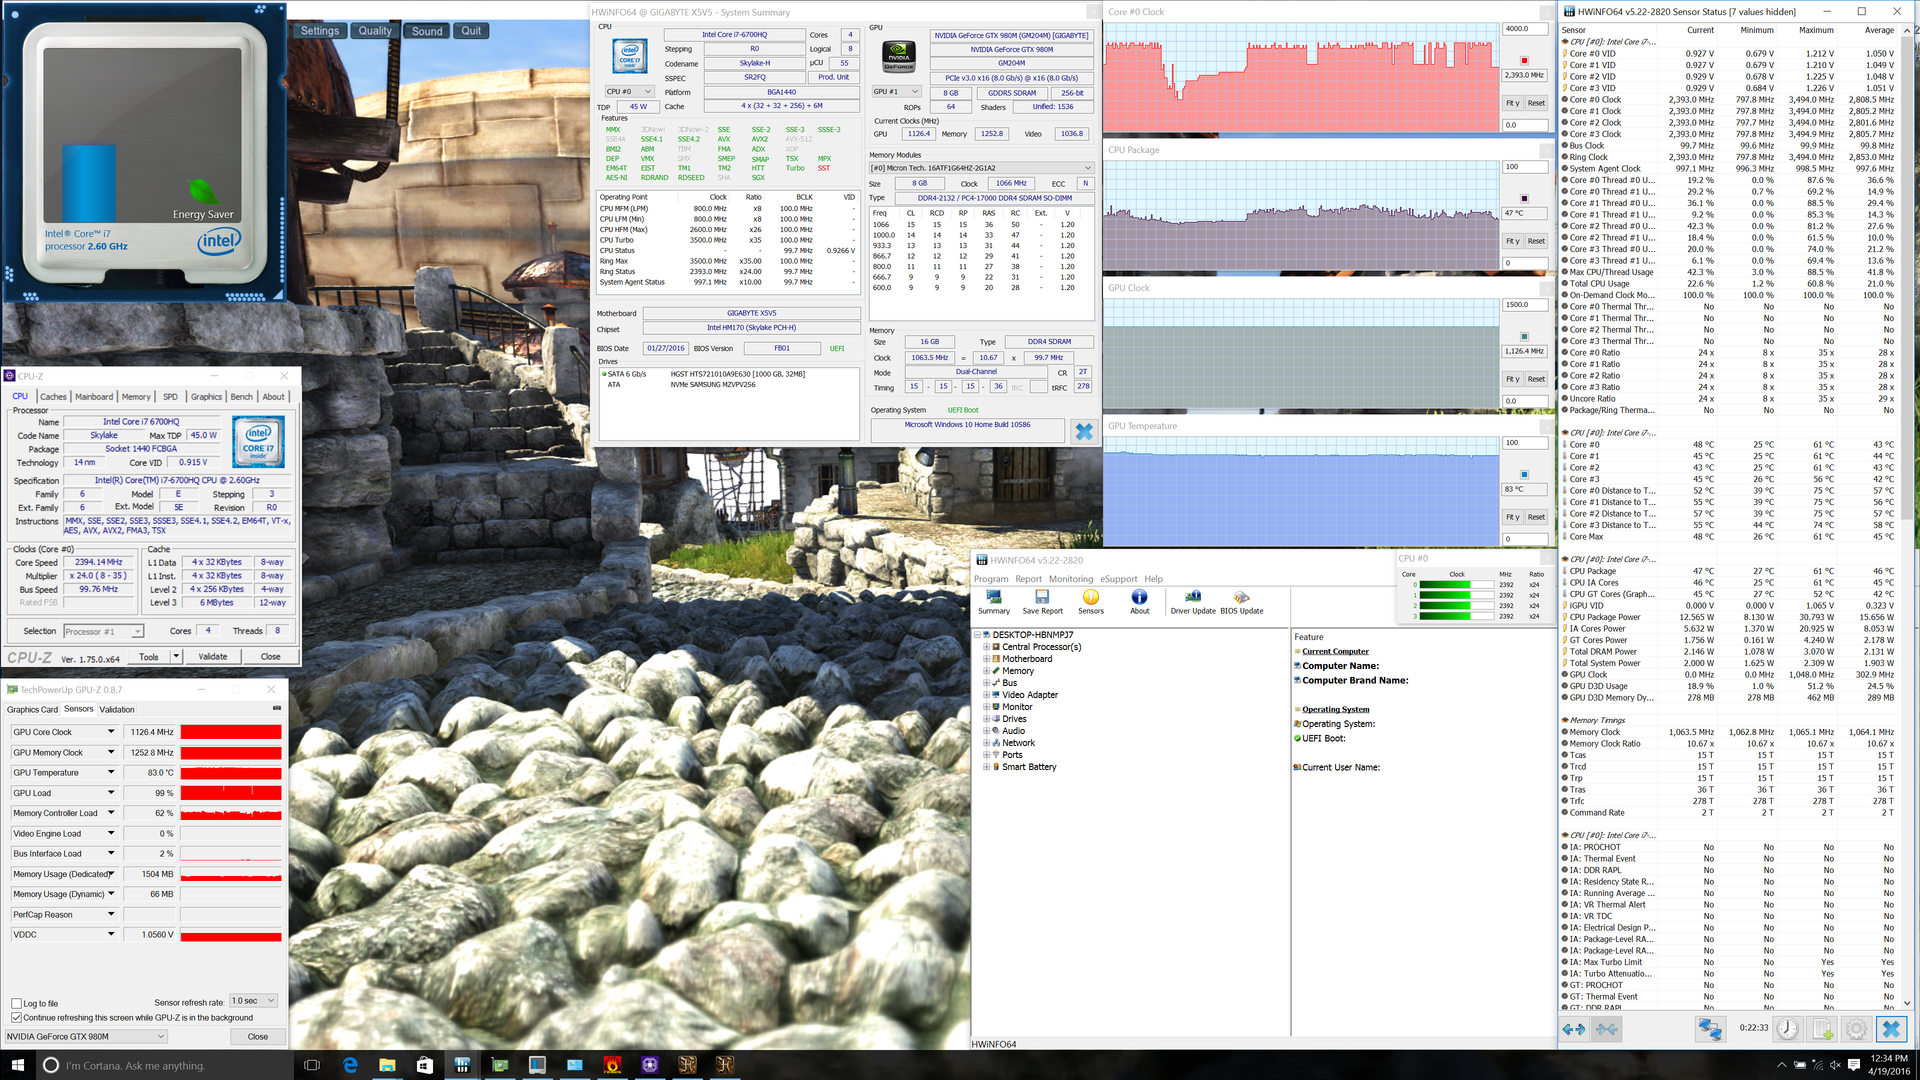Click the Save Report toolbar icon
Screen dimensions: 1920x1080
coord(1042,602)
